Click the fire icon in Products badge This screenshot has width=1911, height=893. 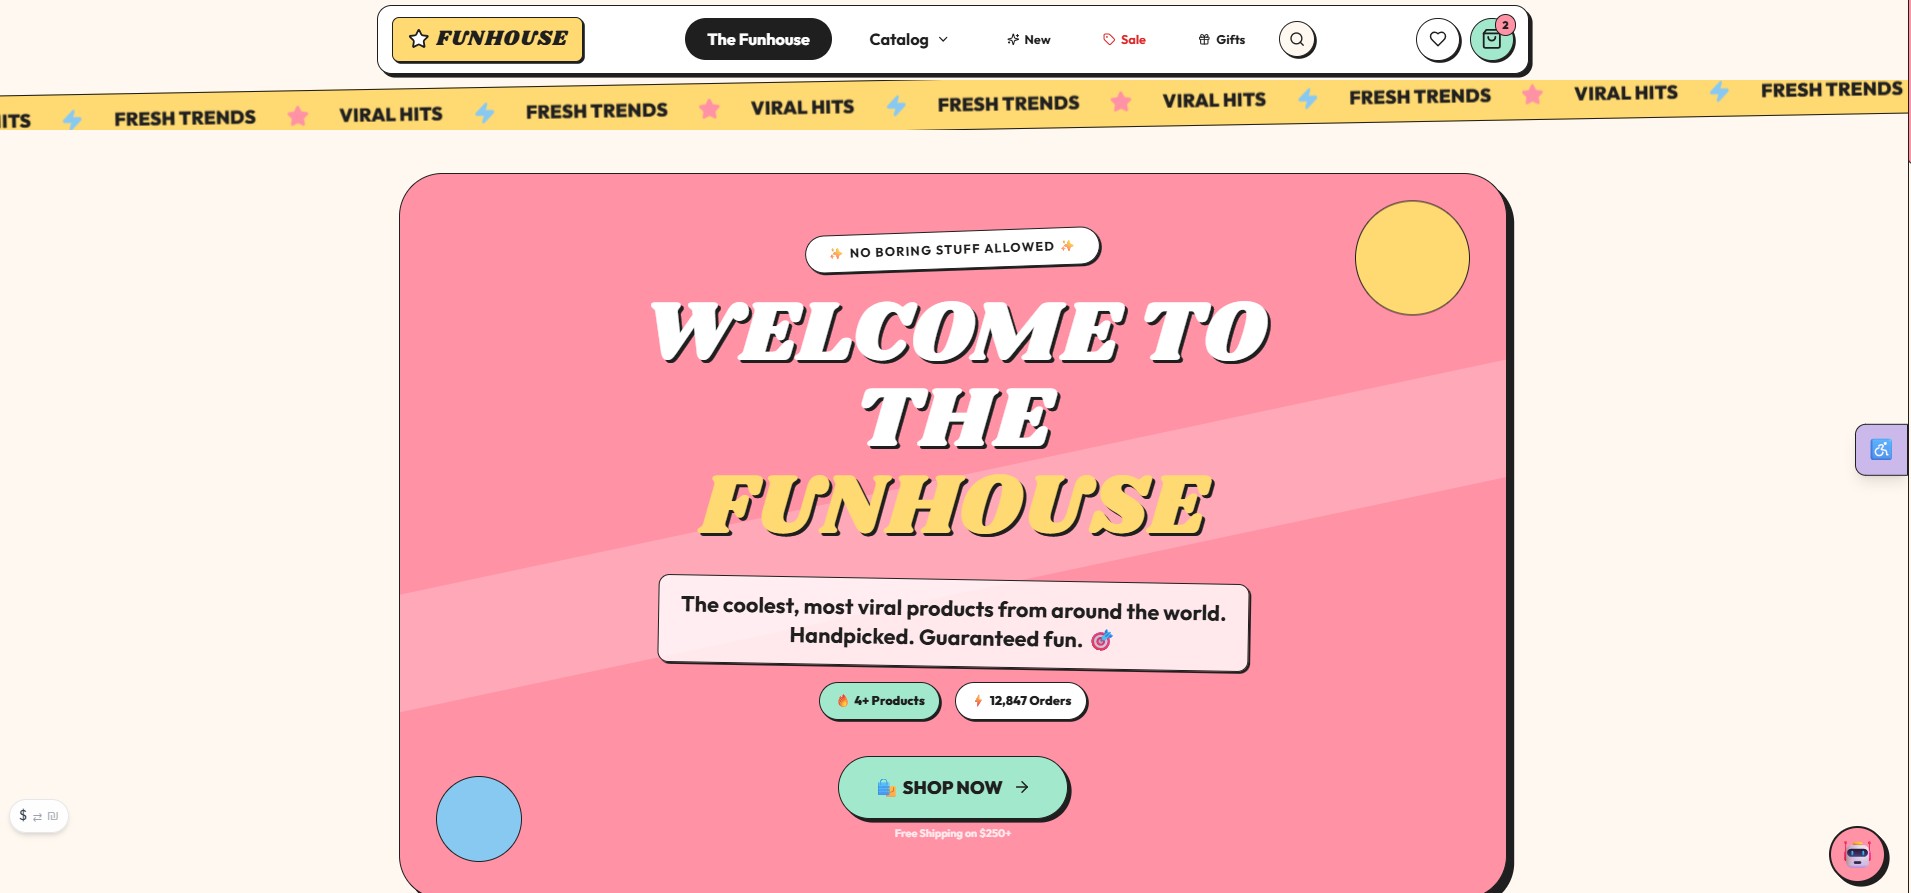pos(843,701)
